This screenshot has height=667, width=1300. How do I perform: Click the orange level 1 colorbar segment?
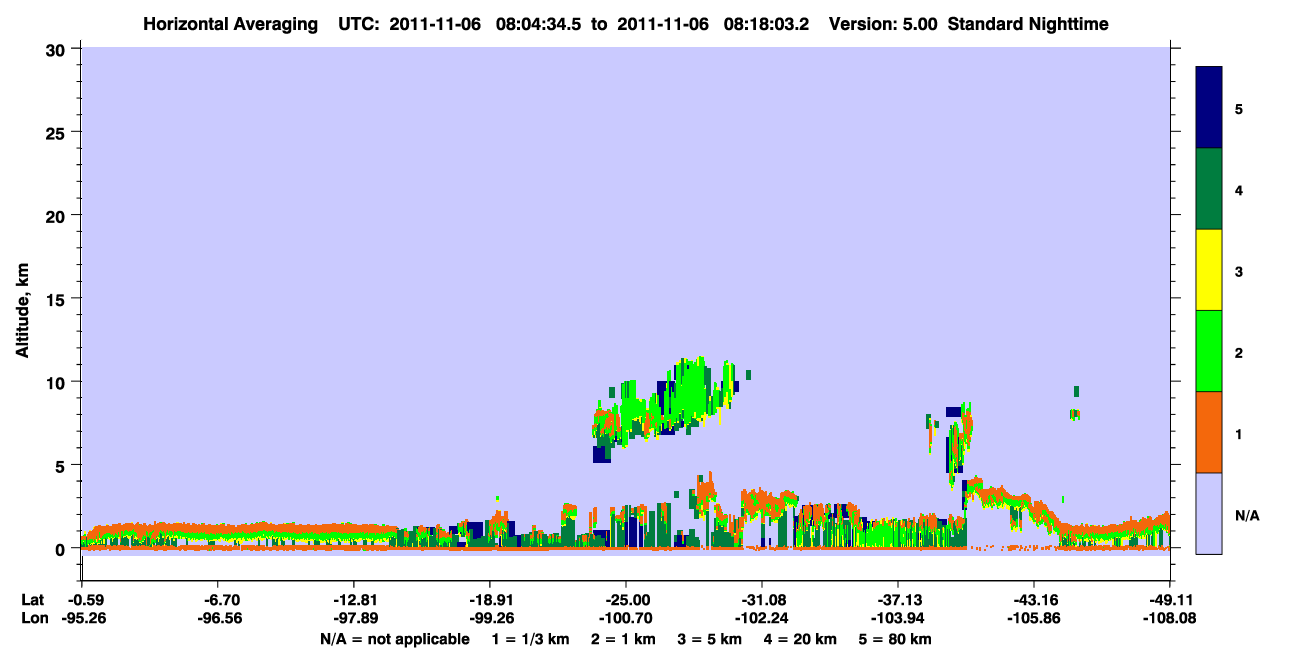[x=1209, y=432]
